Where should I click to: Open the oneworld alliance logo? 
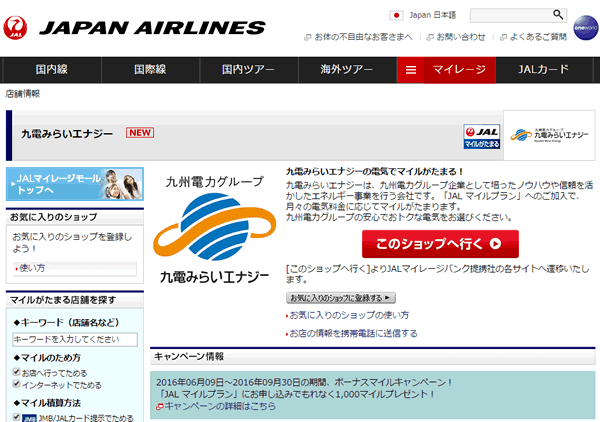584,27
